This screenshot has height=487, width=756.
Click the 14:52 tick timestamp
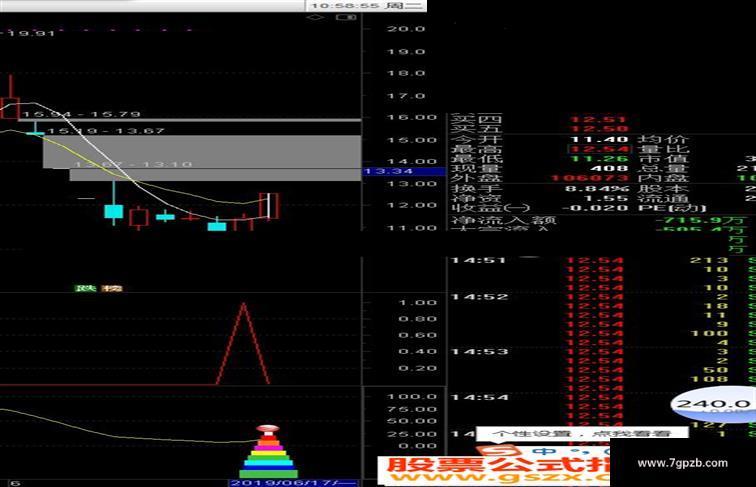(x=479, y=297)
